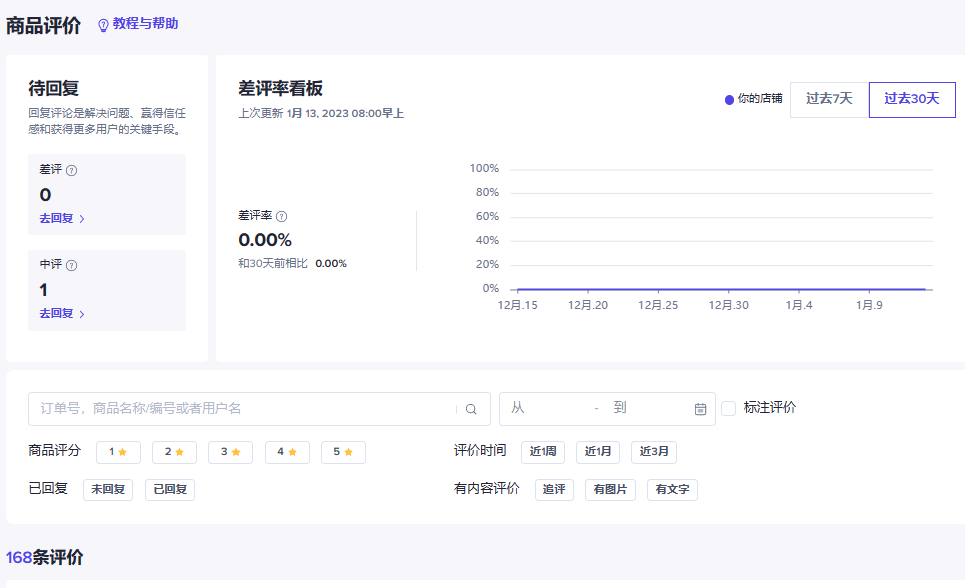
Task: Toggle the 已回复 filter
Action: coord(169,490)
